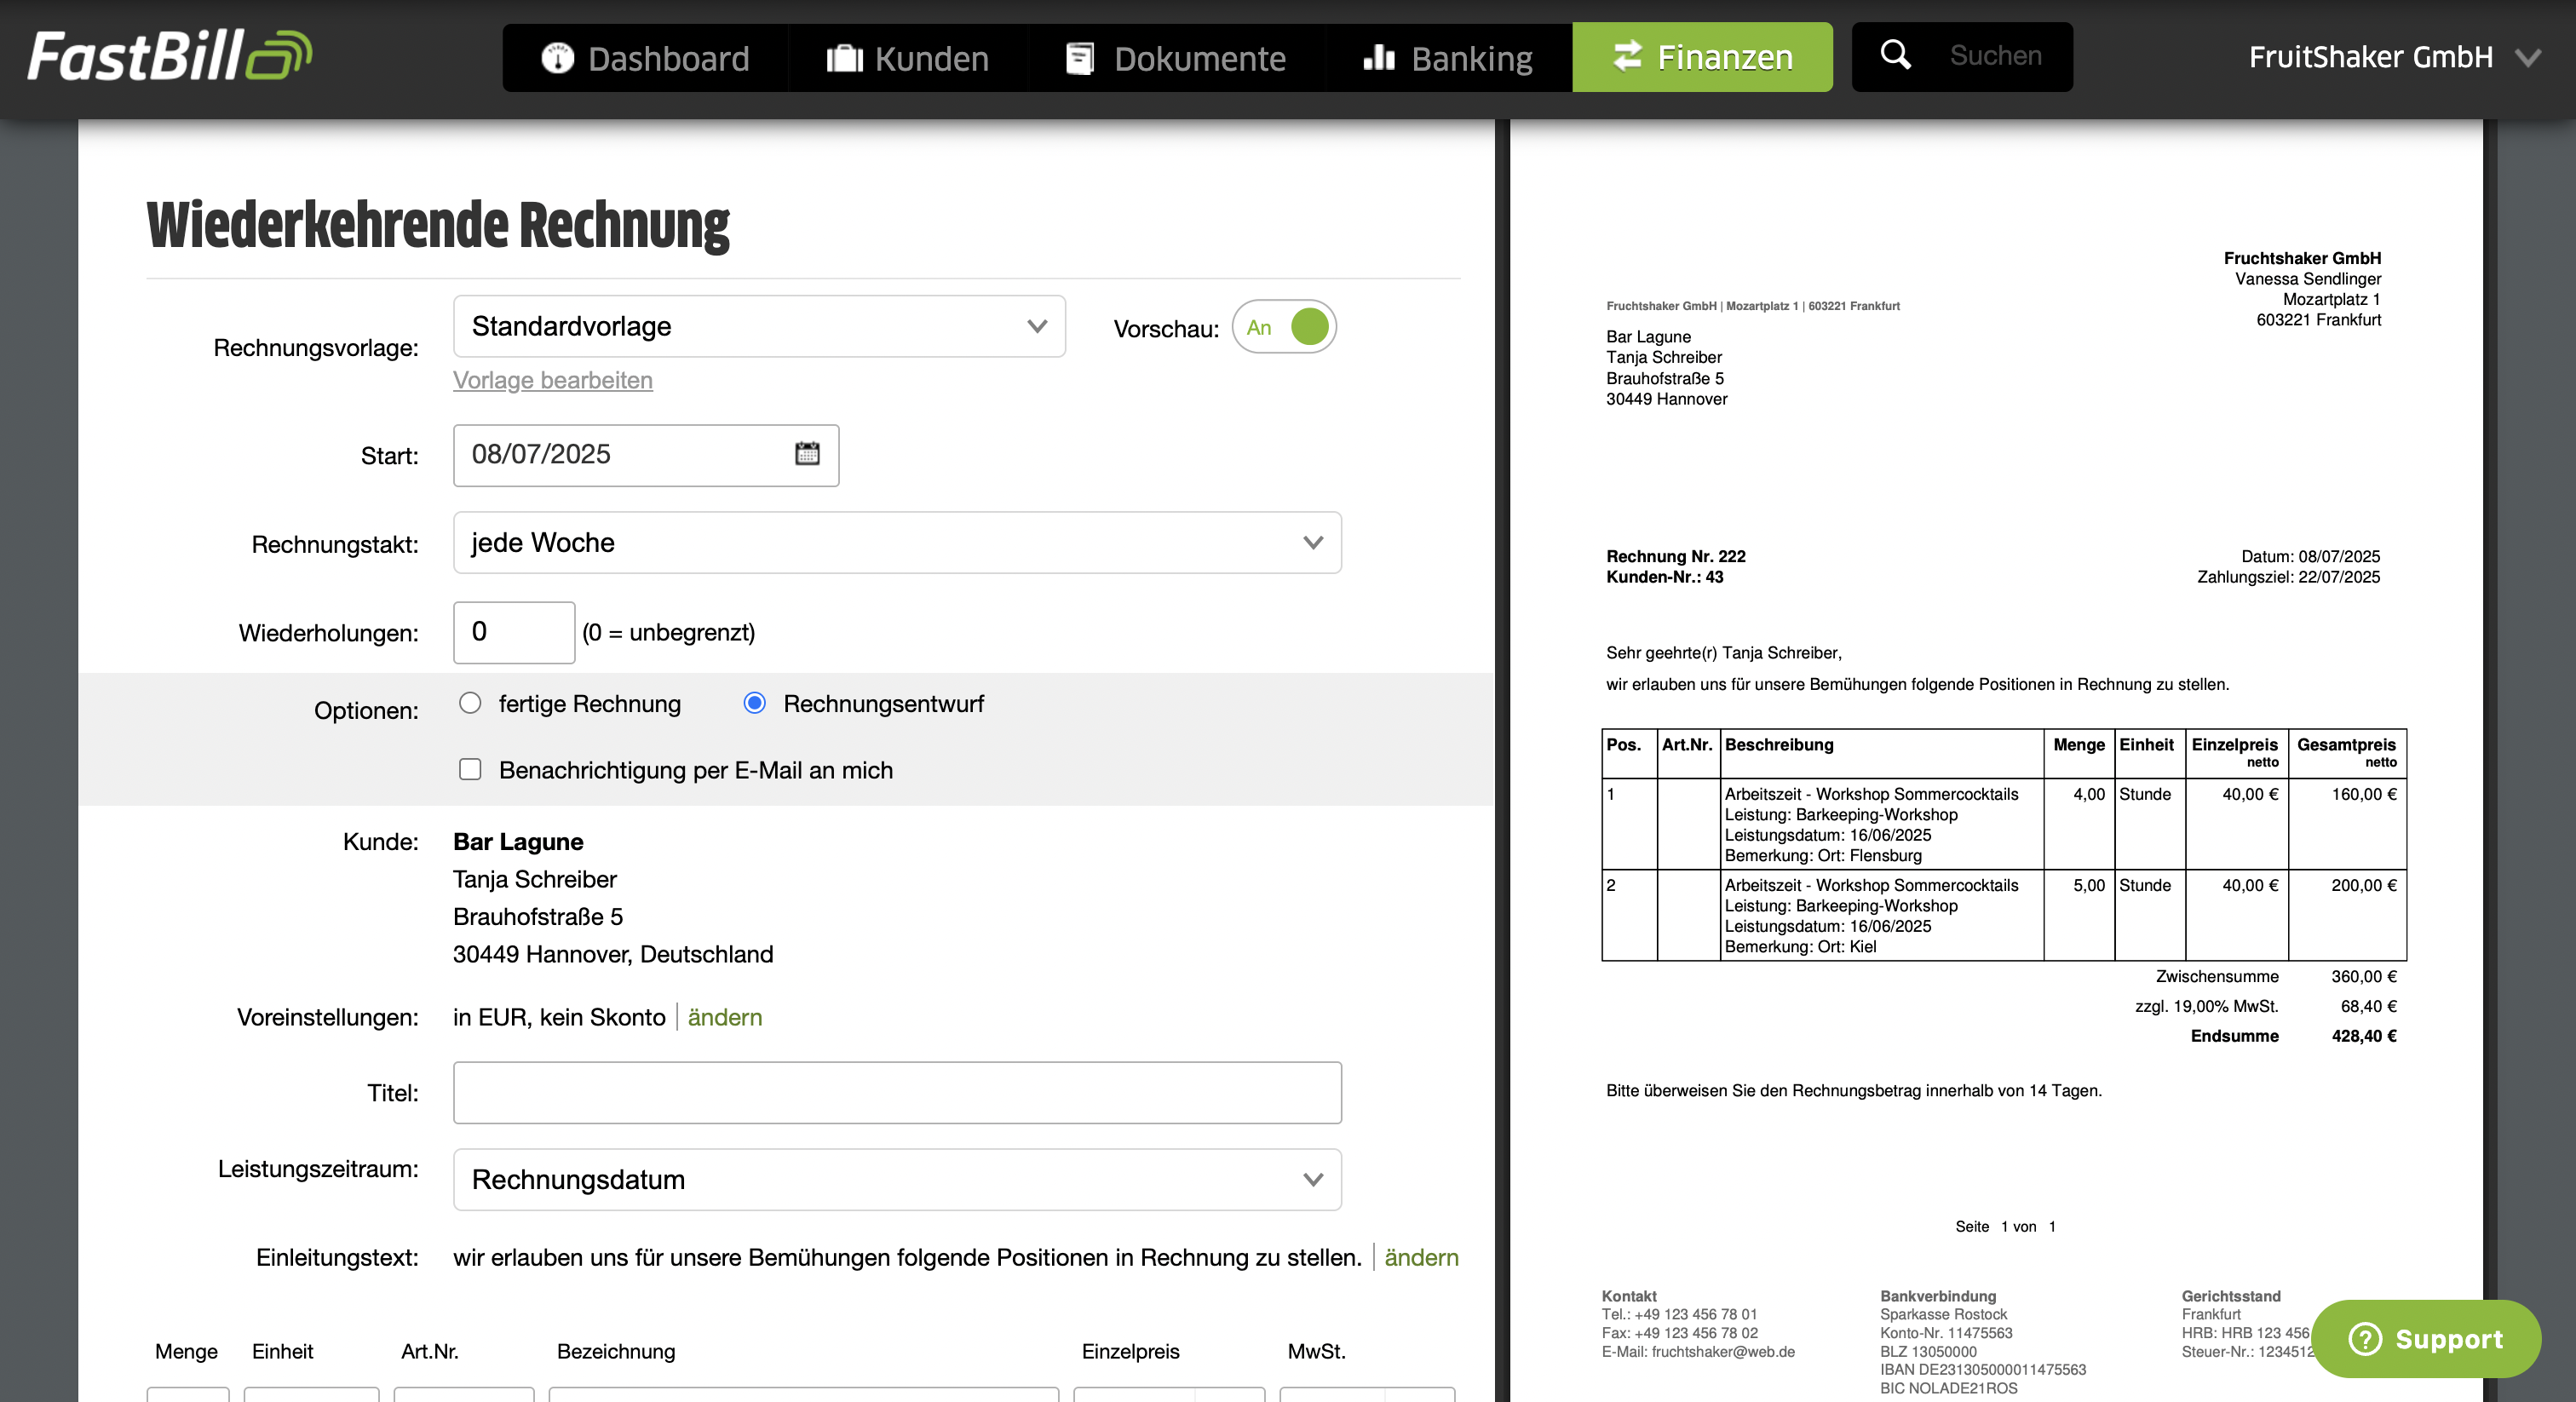This screenshot has width=2576, height=1402.
Task: Click the Banking bar chart icon
Action: (x=1379, y=57)
